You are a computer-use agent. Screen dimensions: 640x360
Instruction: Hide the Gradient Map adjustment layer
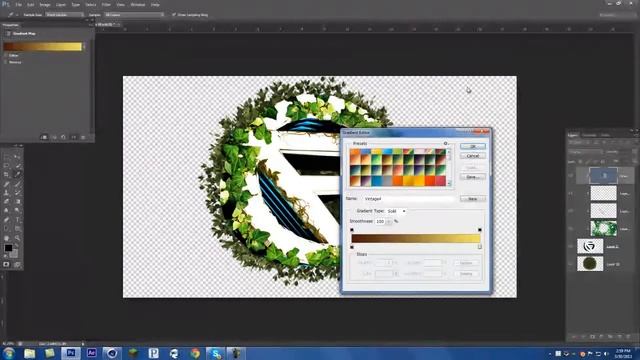[571, 176]
